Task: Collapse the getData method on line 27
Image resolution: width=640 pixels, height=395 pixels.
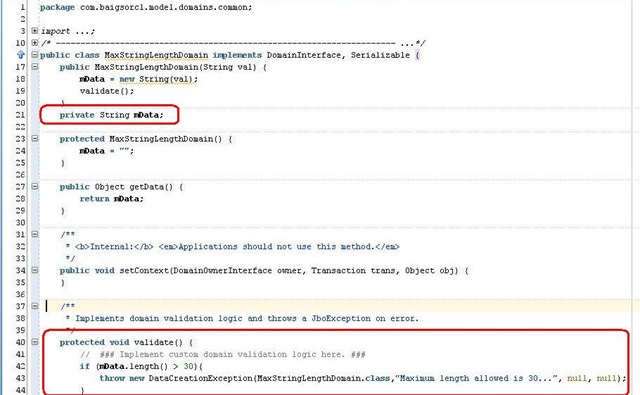Action: [35, 186]
